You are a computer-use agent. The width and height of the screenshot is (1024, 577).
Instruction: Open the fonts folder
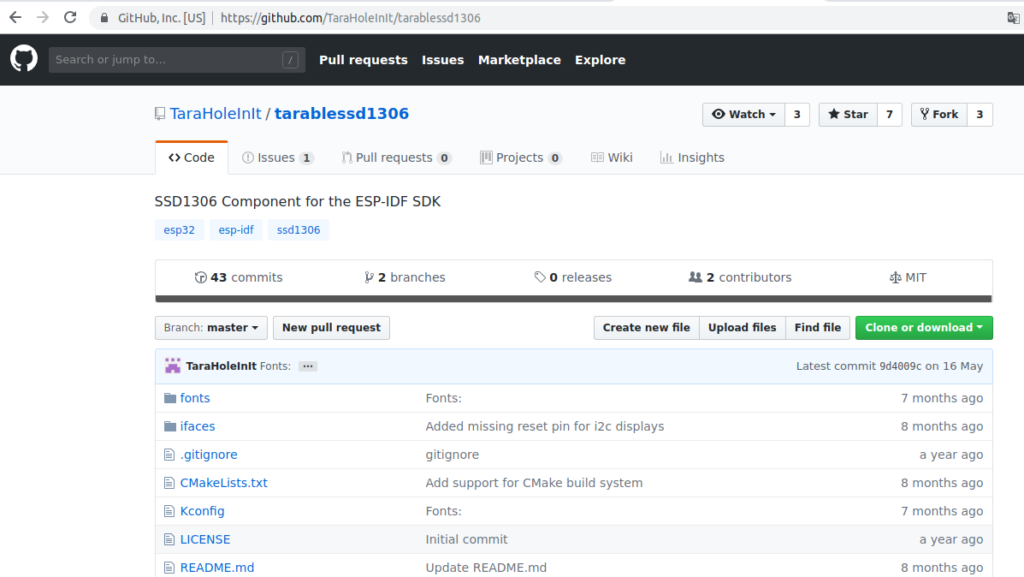pos(195,398)
